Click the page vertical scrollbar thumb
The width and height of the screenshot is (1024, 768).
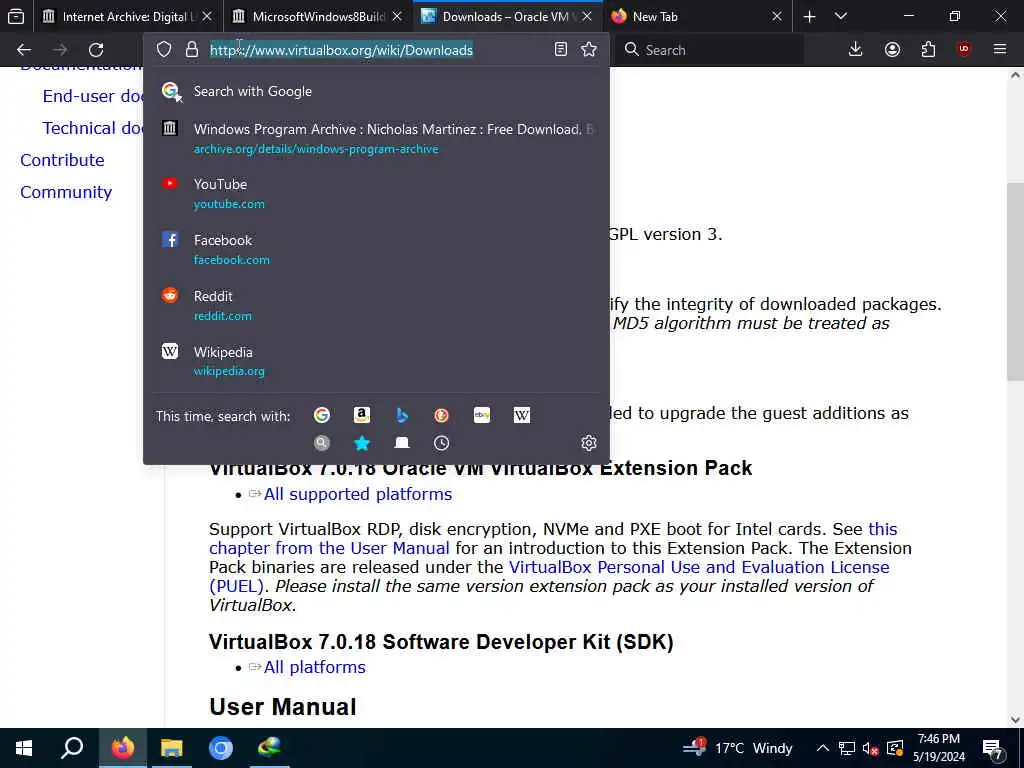(1015, 281)
